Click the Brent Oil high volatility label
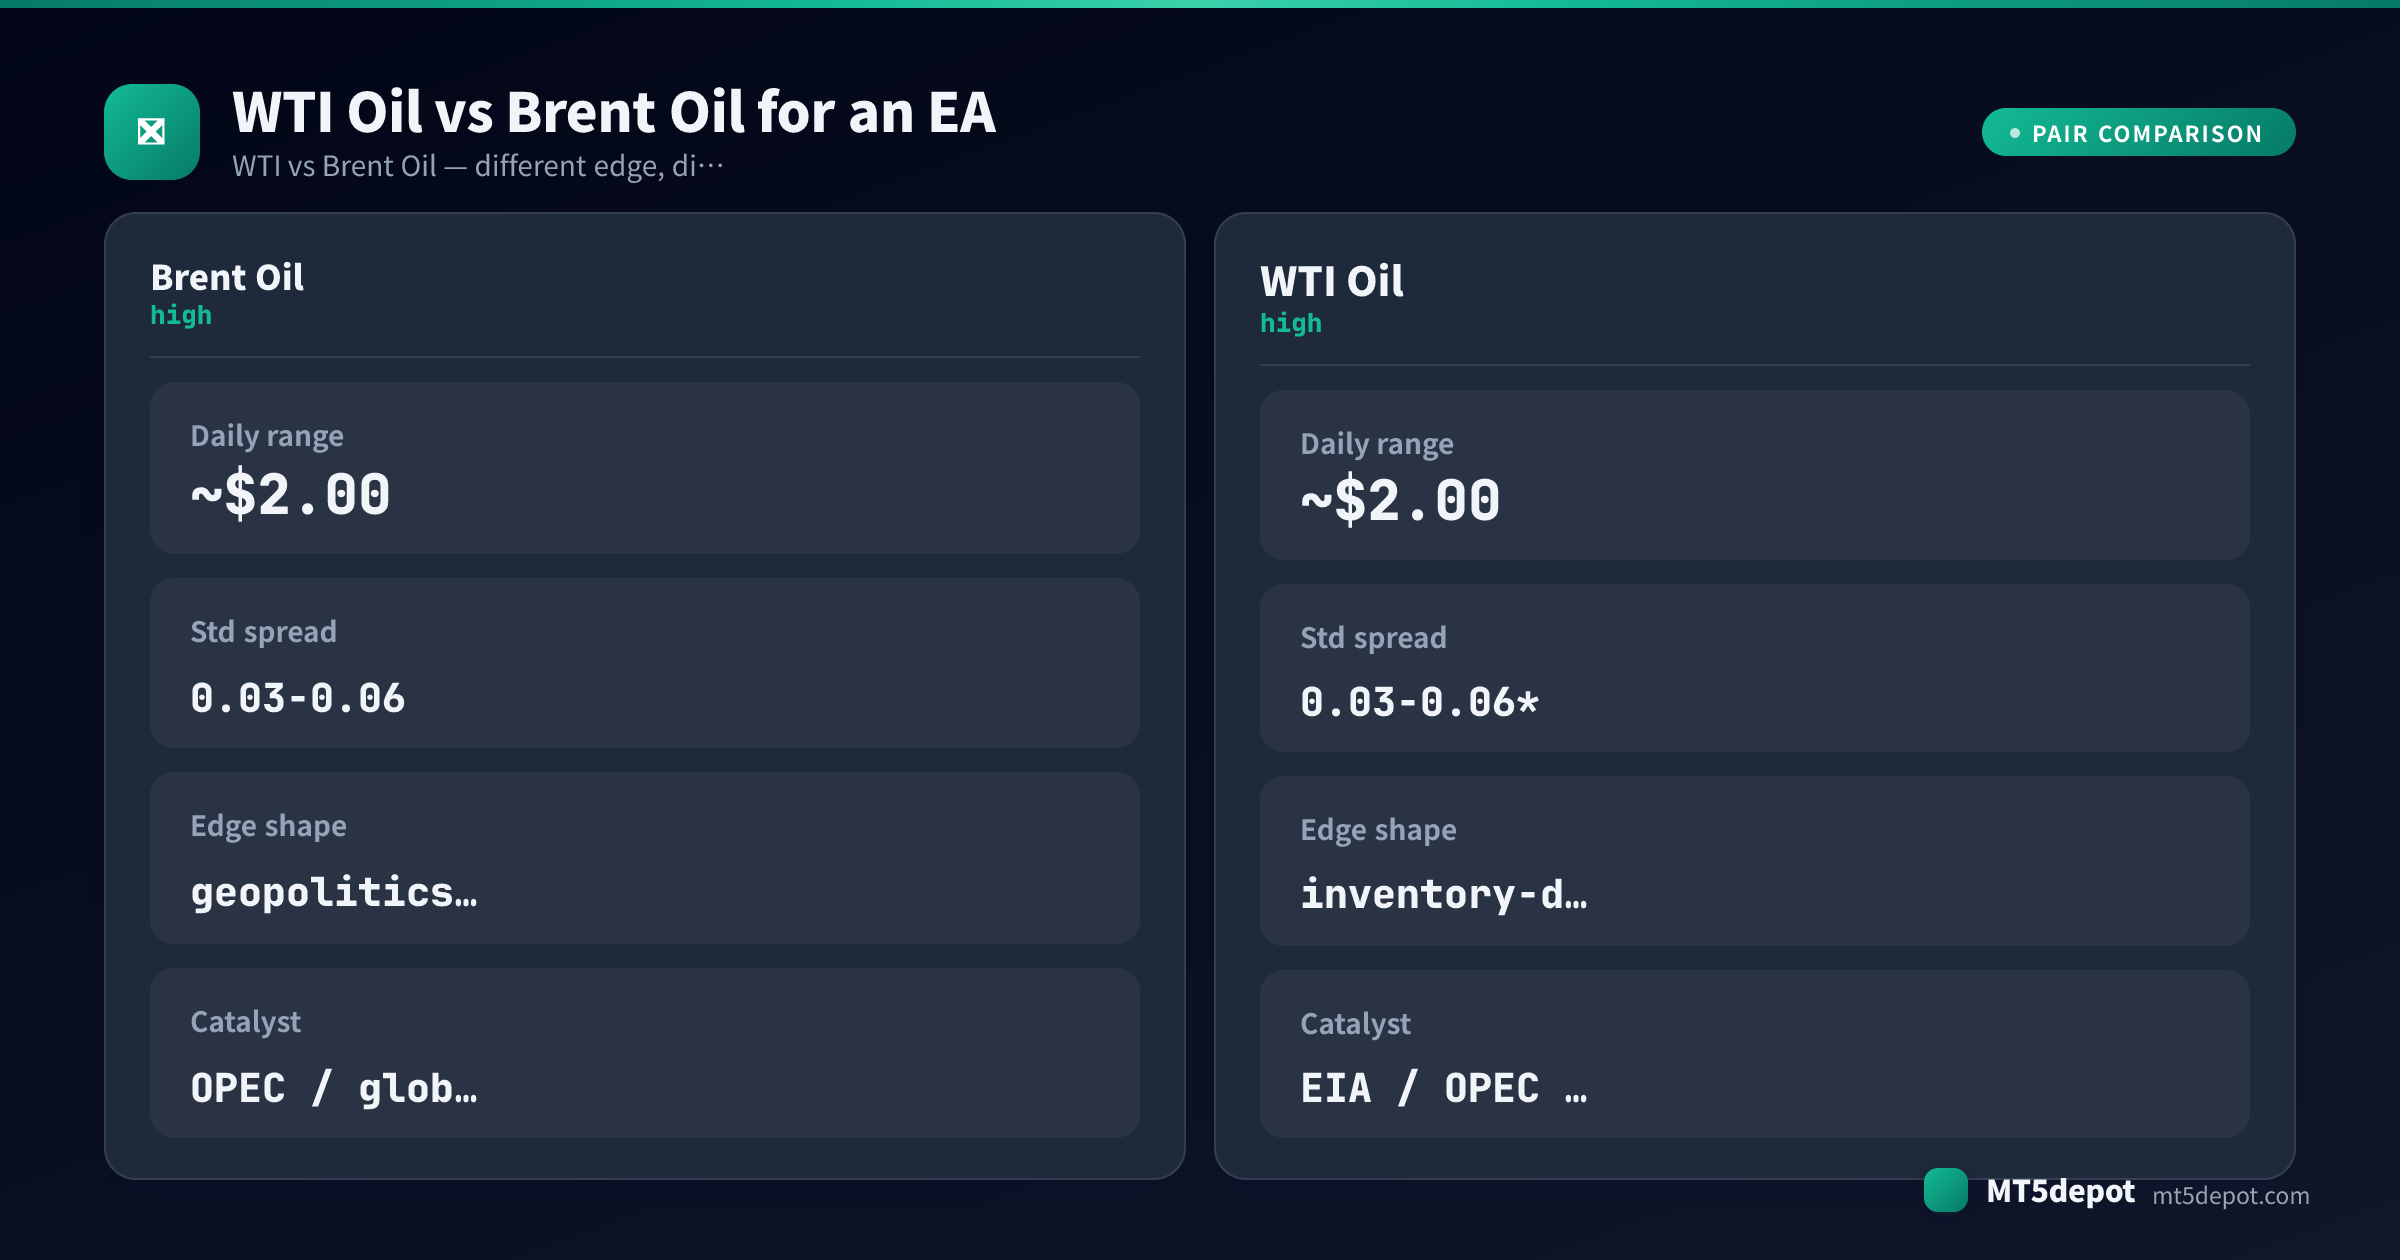2400x1260 pixels. coord(181,316)
